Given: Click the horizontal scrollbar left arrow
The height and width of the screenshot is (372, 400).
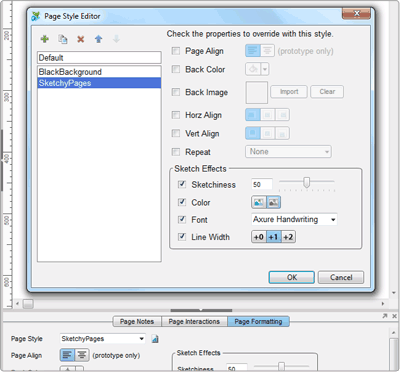Looking at the screenshot, I should coord(18,304).
